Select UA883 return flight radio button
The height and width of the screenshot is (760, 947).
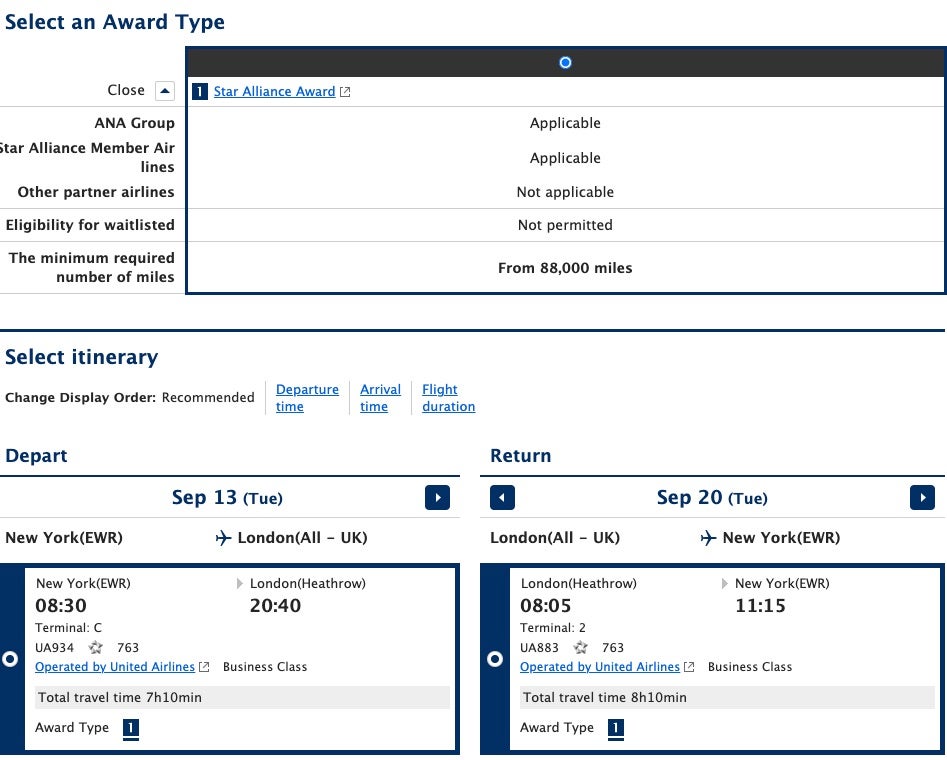pos(495,659)
